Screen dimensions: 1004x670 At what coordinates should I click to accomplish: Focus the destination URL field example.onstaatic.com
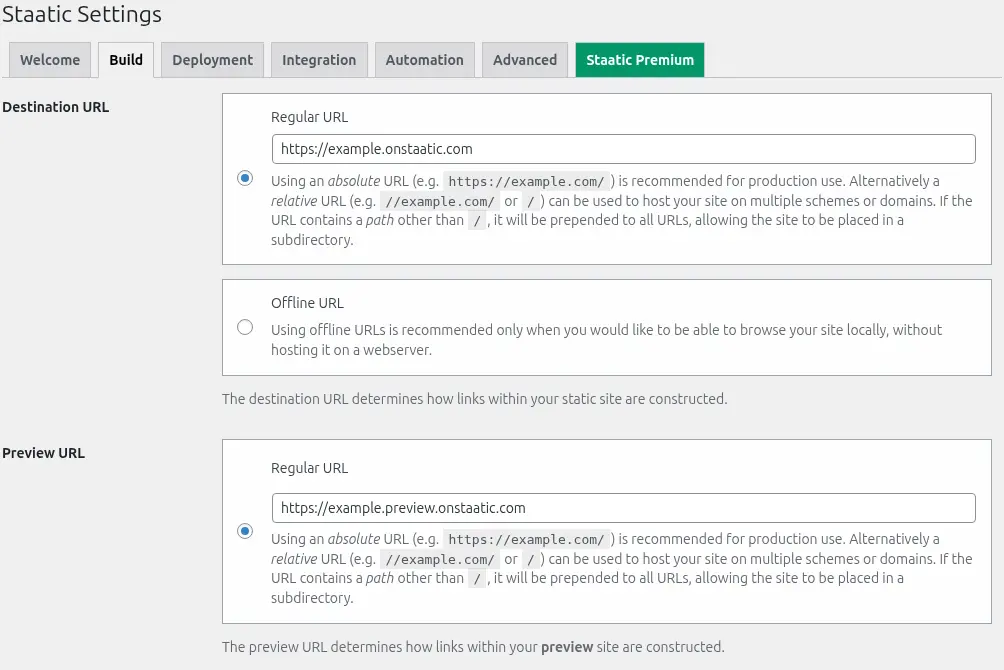click(x=623, y=149)
